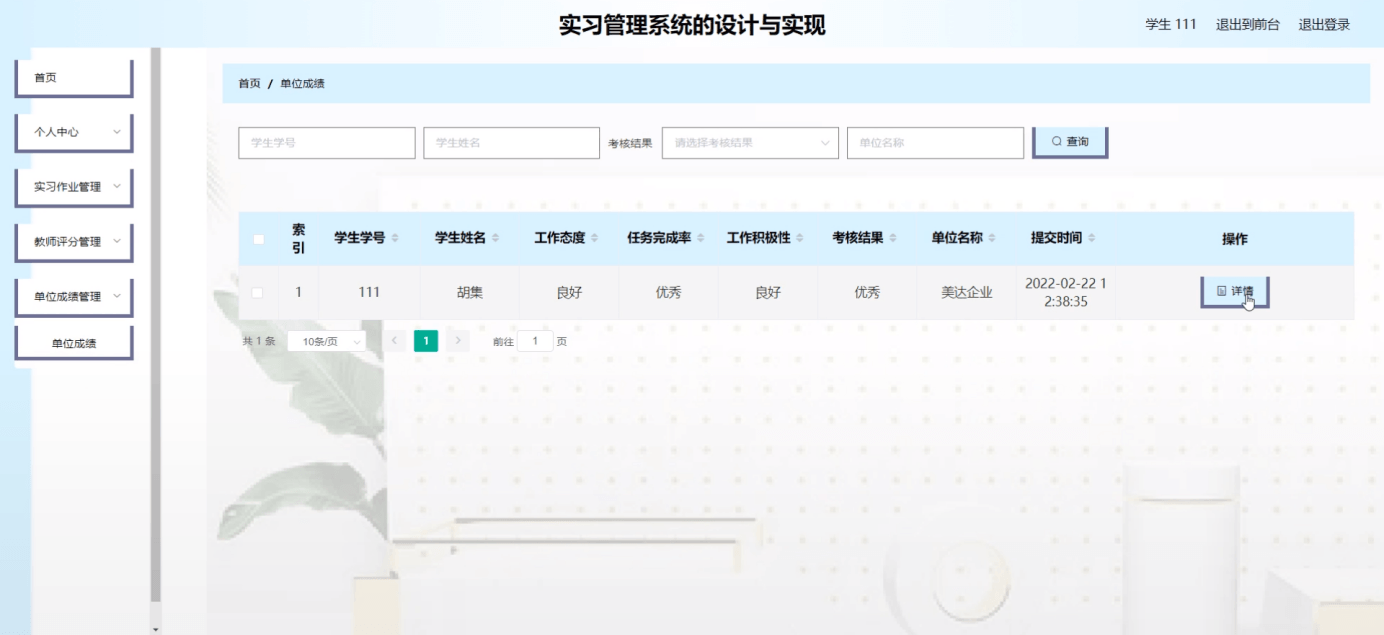
Task: Expand the 教师评分管理 sidebar menu
Action: click(74, 242)
